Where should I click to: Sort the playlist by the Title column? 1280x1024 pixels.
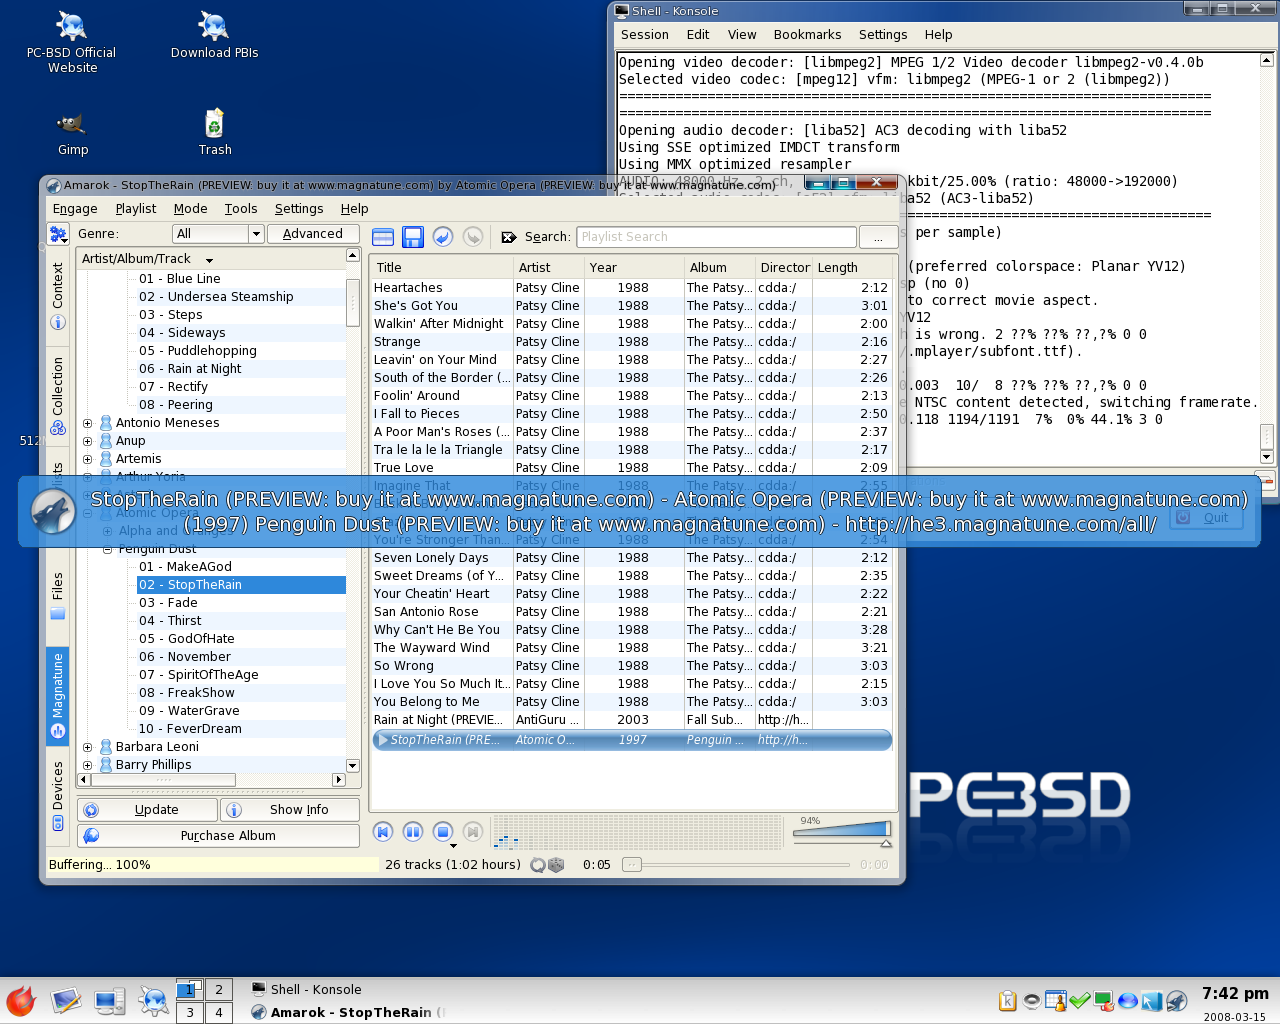click(441, 268)
